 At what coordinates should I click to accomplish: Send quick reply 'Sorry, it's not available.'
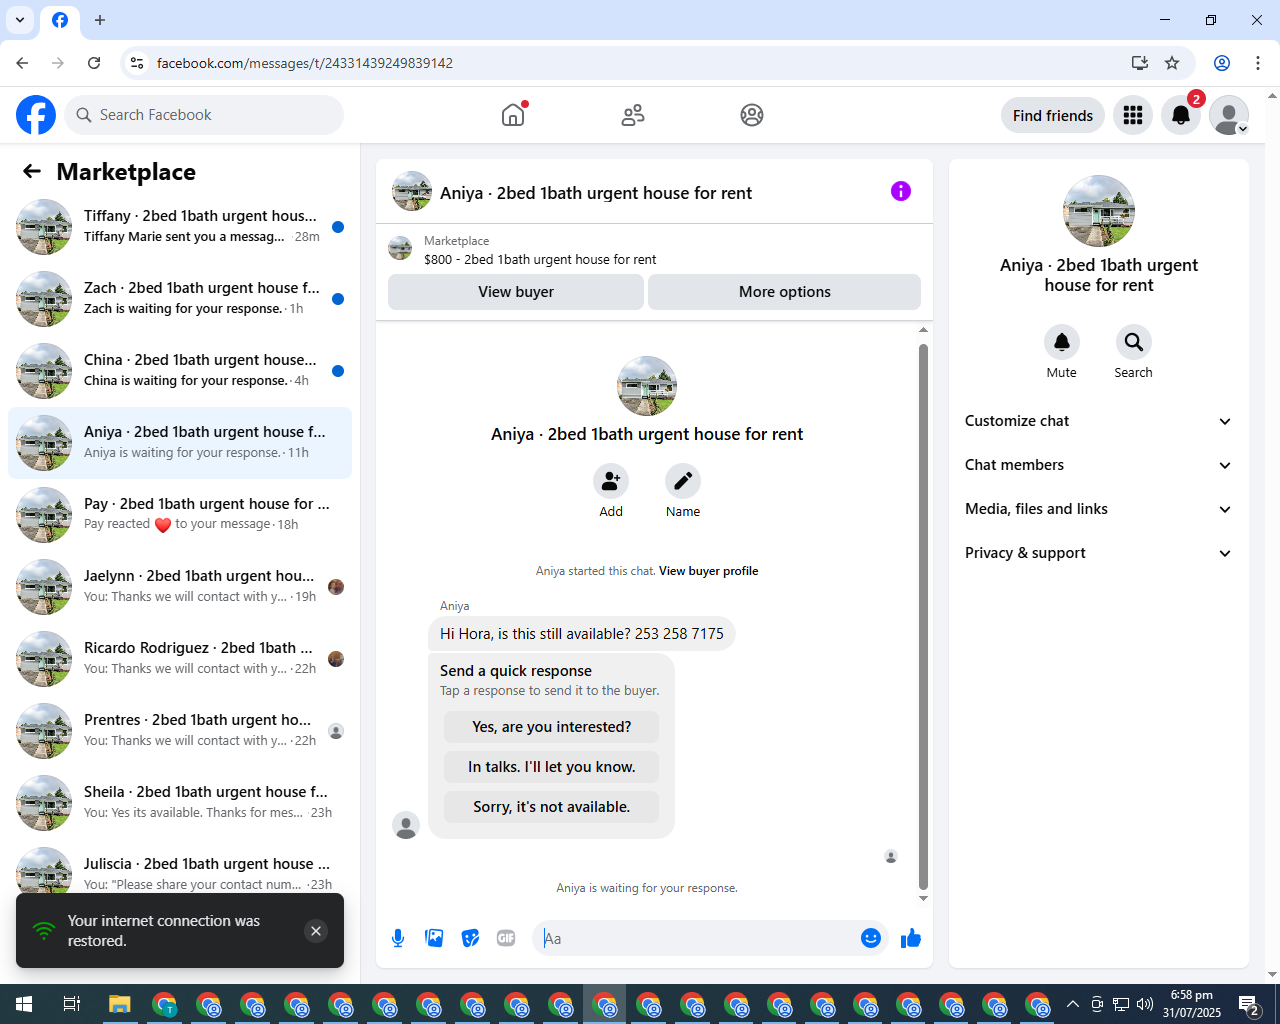pos(552,807)
